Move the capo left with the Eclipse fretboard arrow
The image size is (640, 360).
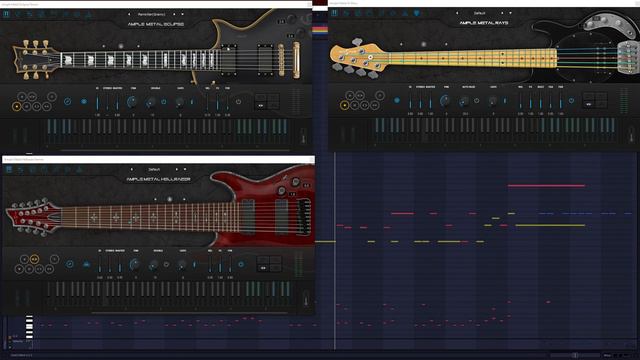[104, 46]
